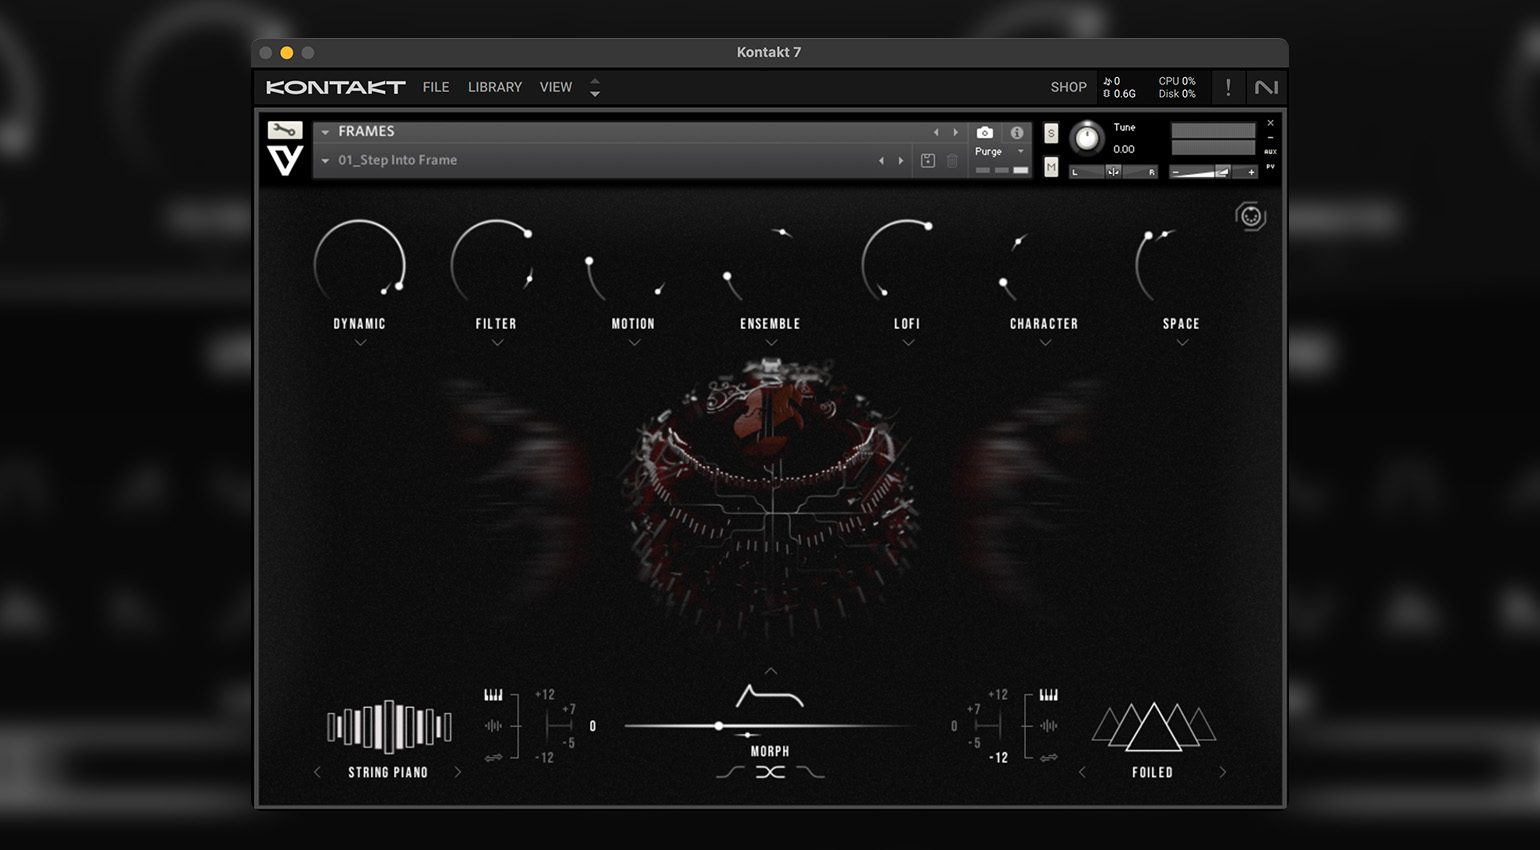Open the exclamation warning icon in header
This screenshot has height=850, width=1540.
[1228, 87]
